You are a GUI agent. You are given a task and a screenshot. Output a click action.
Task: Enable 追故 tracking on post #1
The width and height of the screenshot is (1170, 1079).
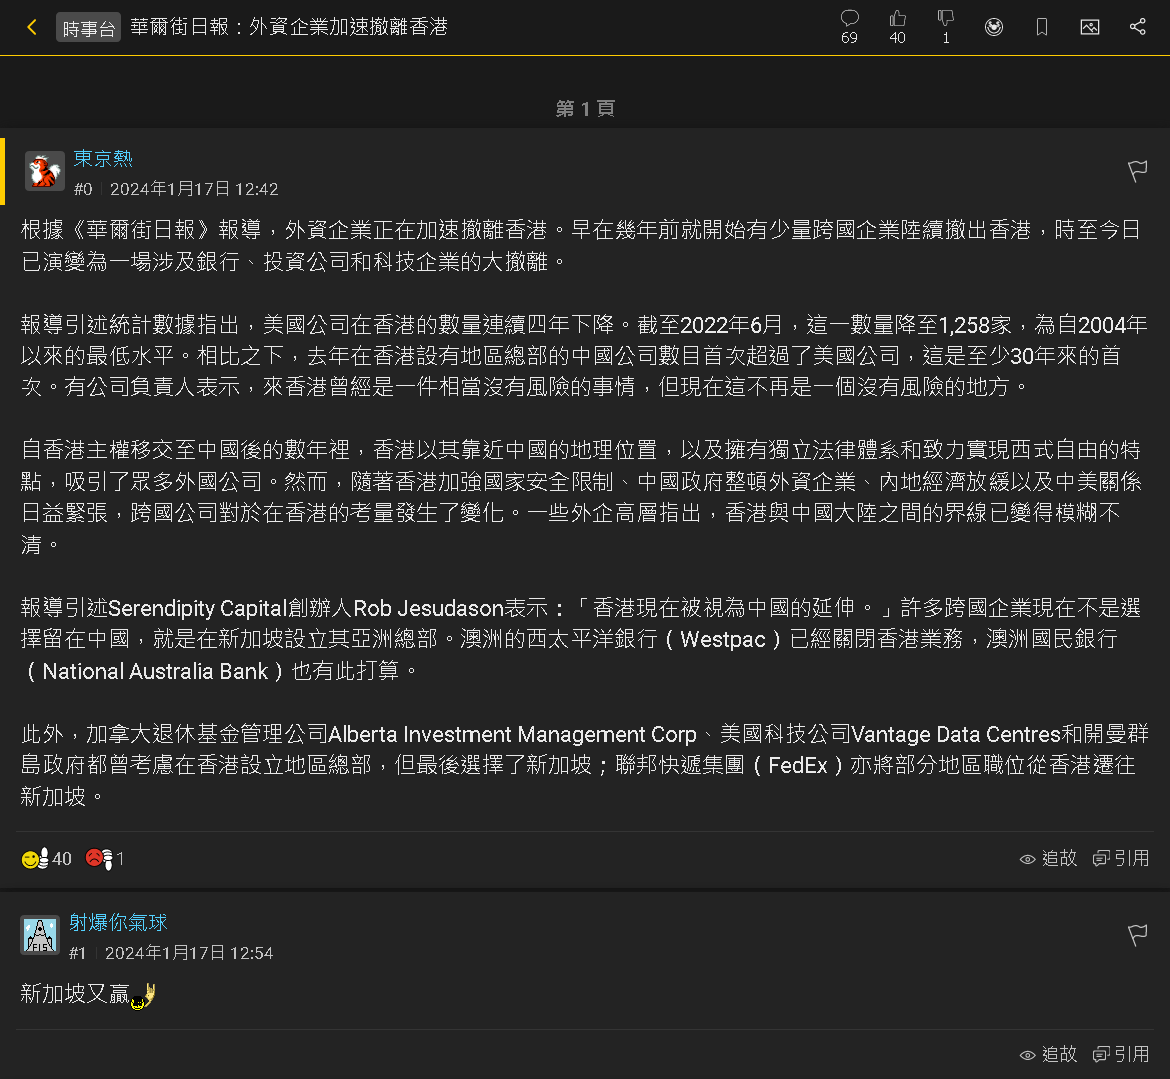(1048, 1054)
